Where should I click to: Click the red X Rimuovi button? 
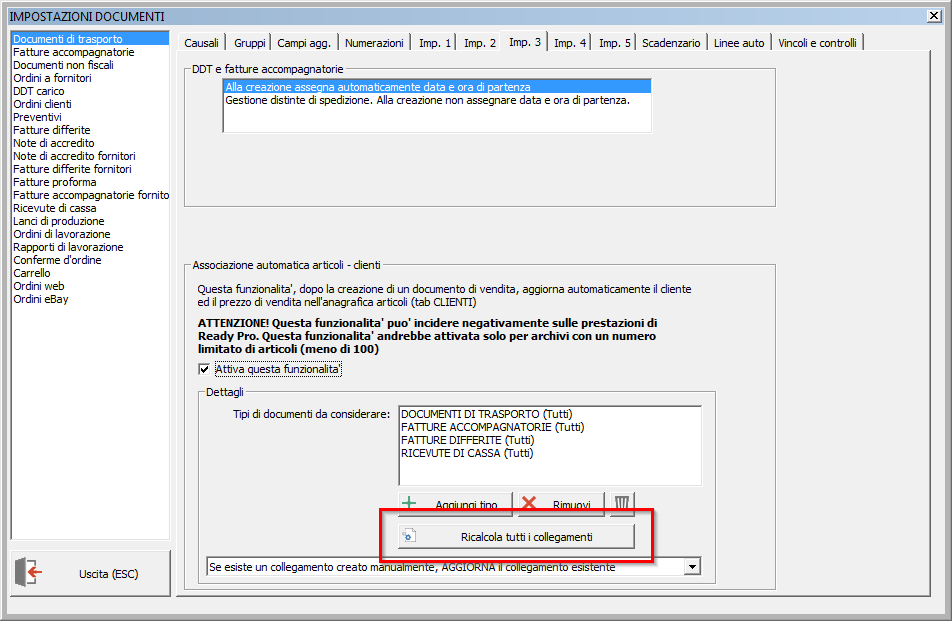point(561,504)
